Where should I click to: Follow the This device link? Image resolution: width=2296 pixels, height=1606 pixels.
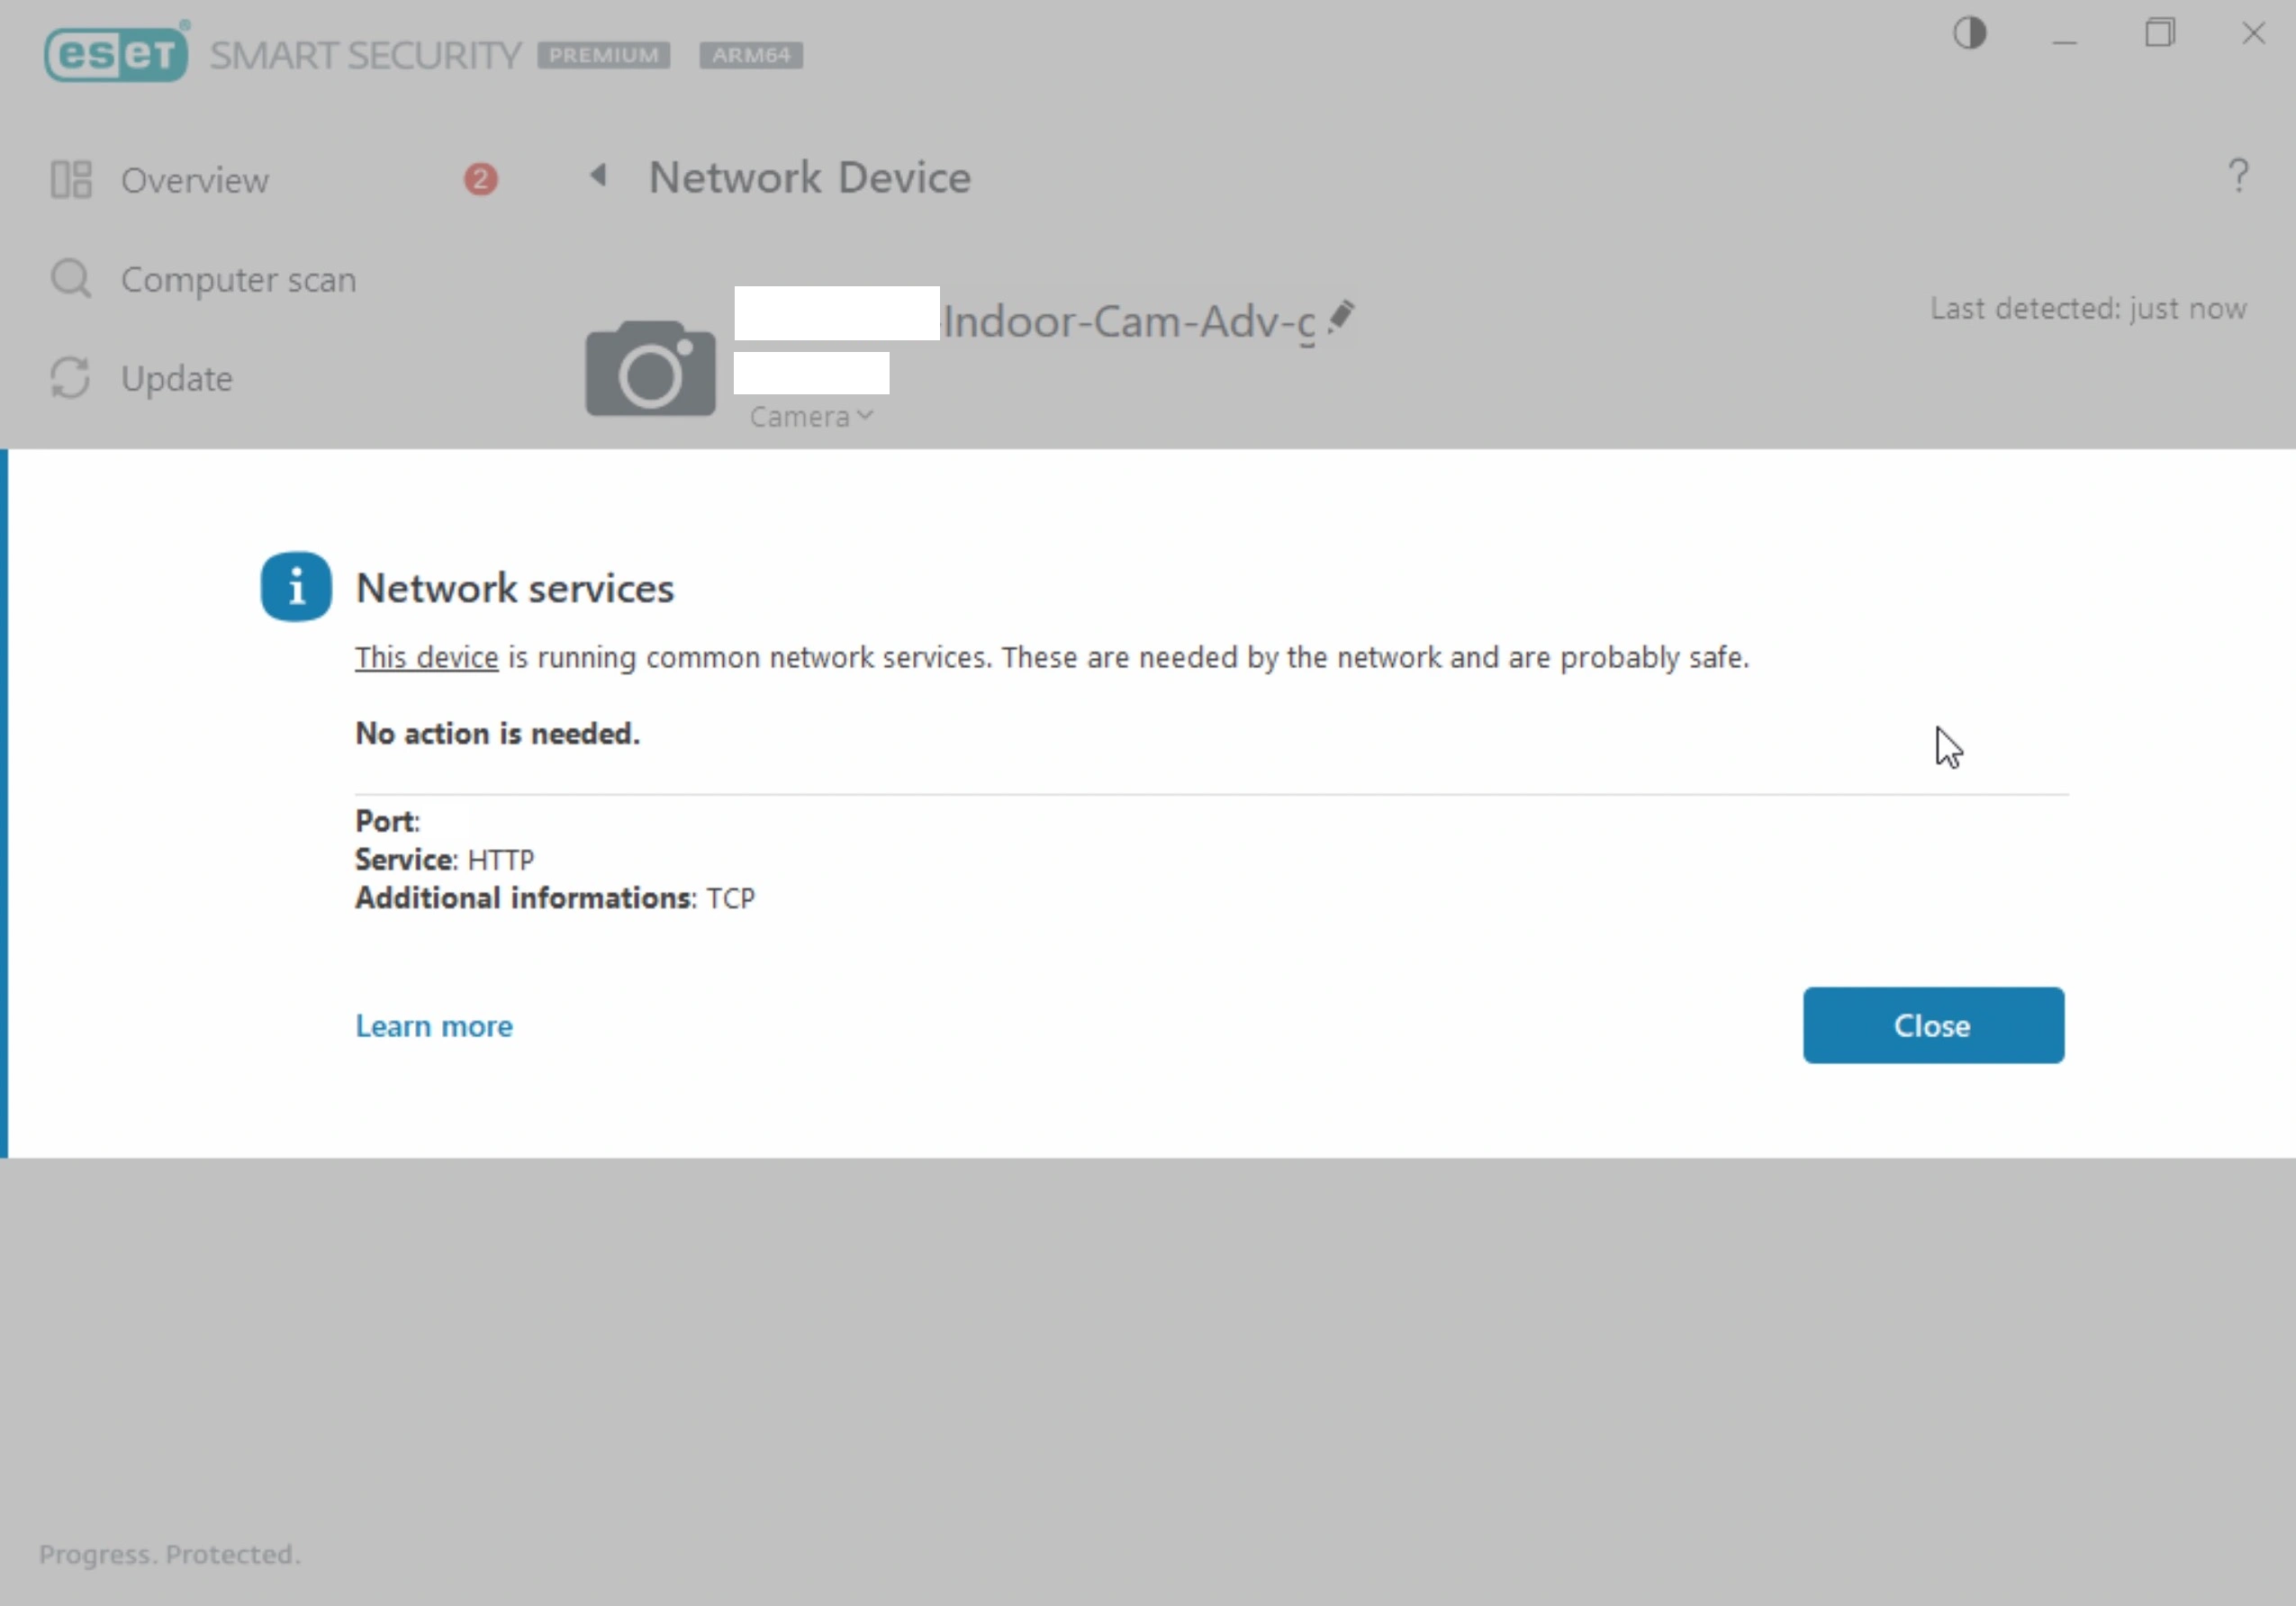(426, 657)
